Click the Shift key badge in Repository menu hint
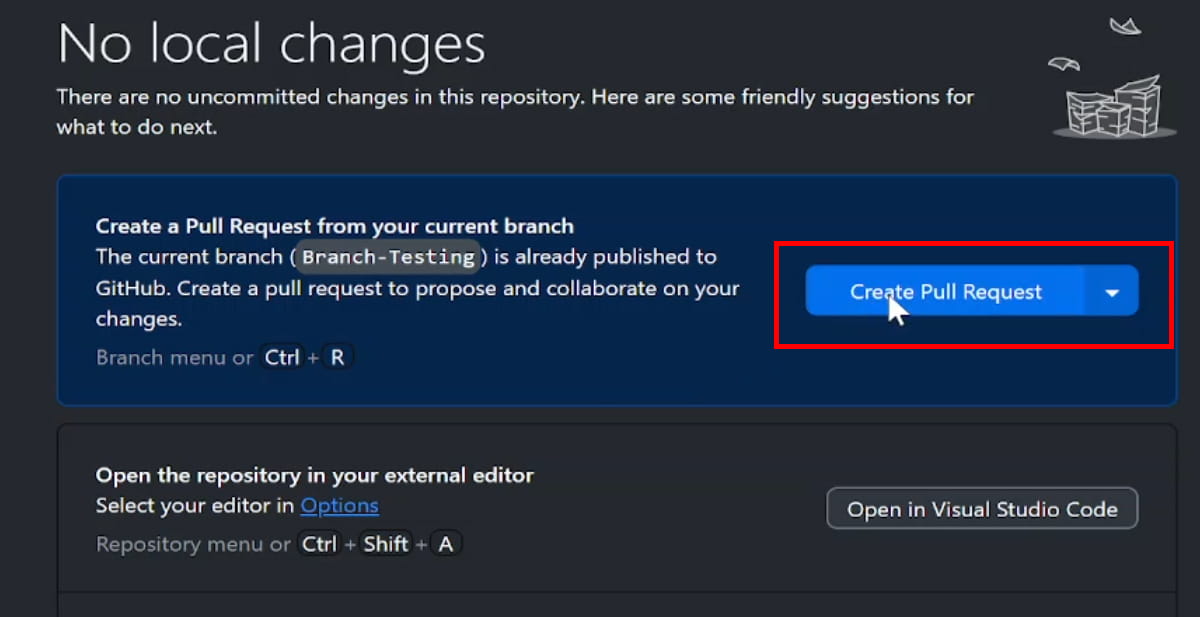The width and height of the screenshot is (1200, 617). click(385, 544)
